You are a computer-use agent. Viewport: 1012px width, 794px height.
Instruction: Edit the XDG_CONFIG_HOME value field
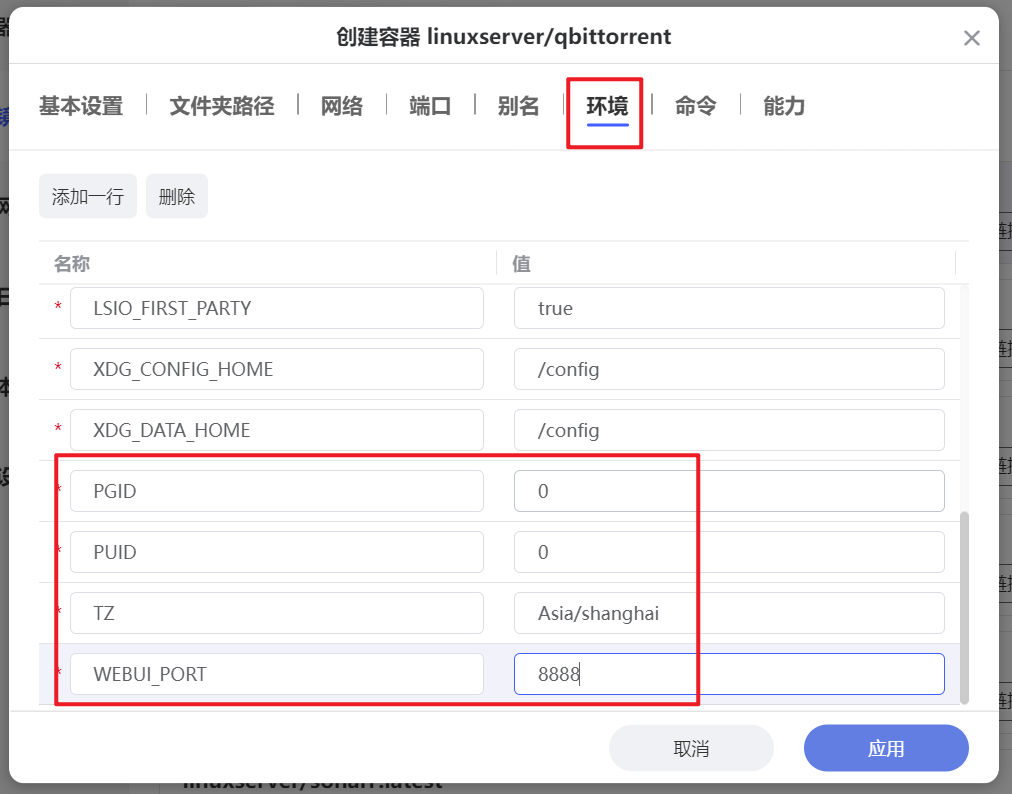tap(729, 369)
